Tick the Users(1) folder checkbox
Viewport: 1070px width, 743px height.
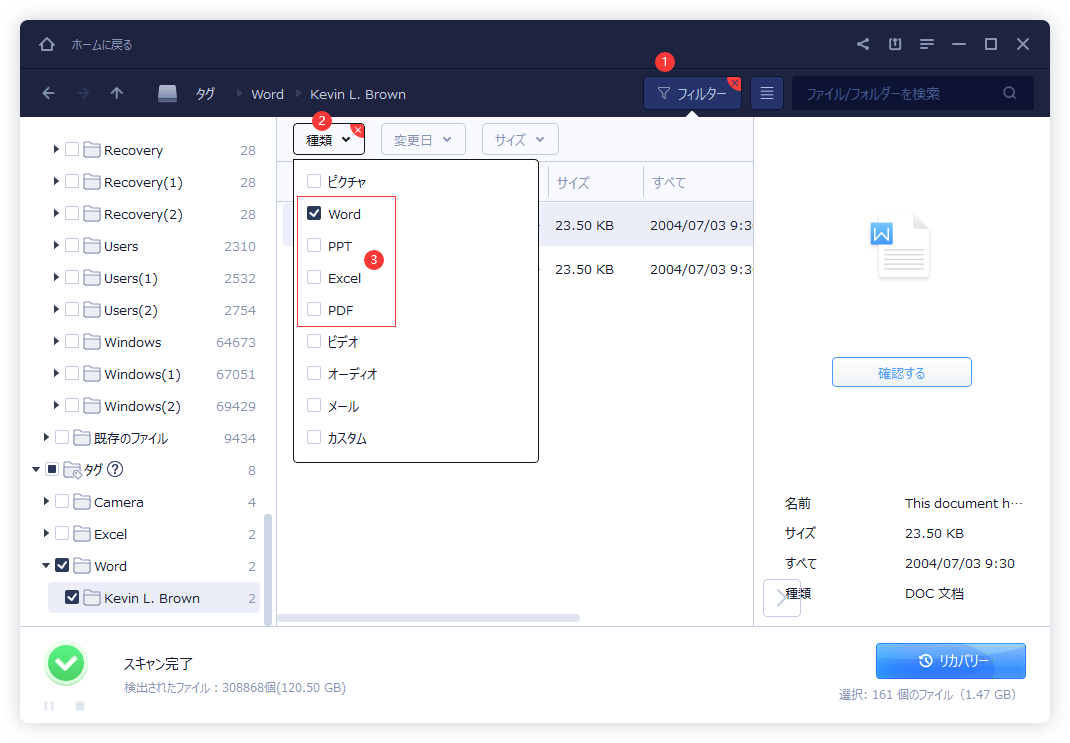[x=72, y=277]
